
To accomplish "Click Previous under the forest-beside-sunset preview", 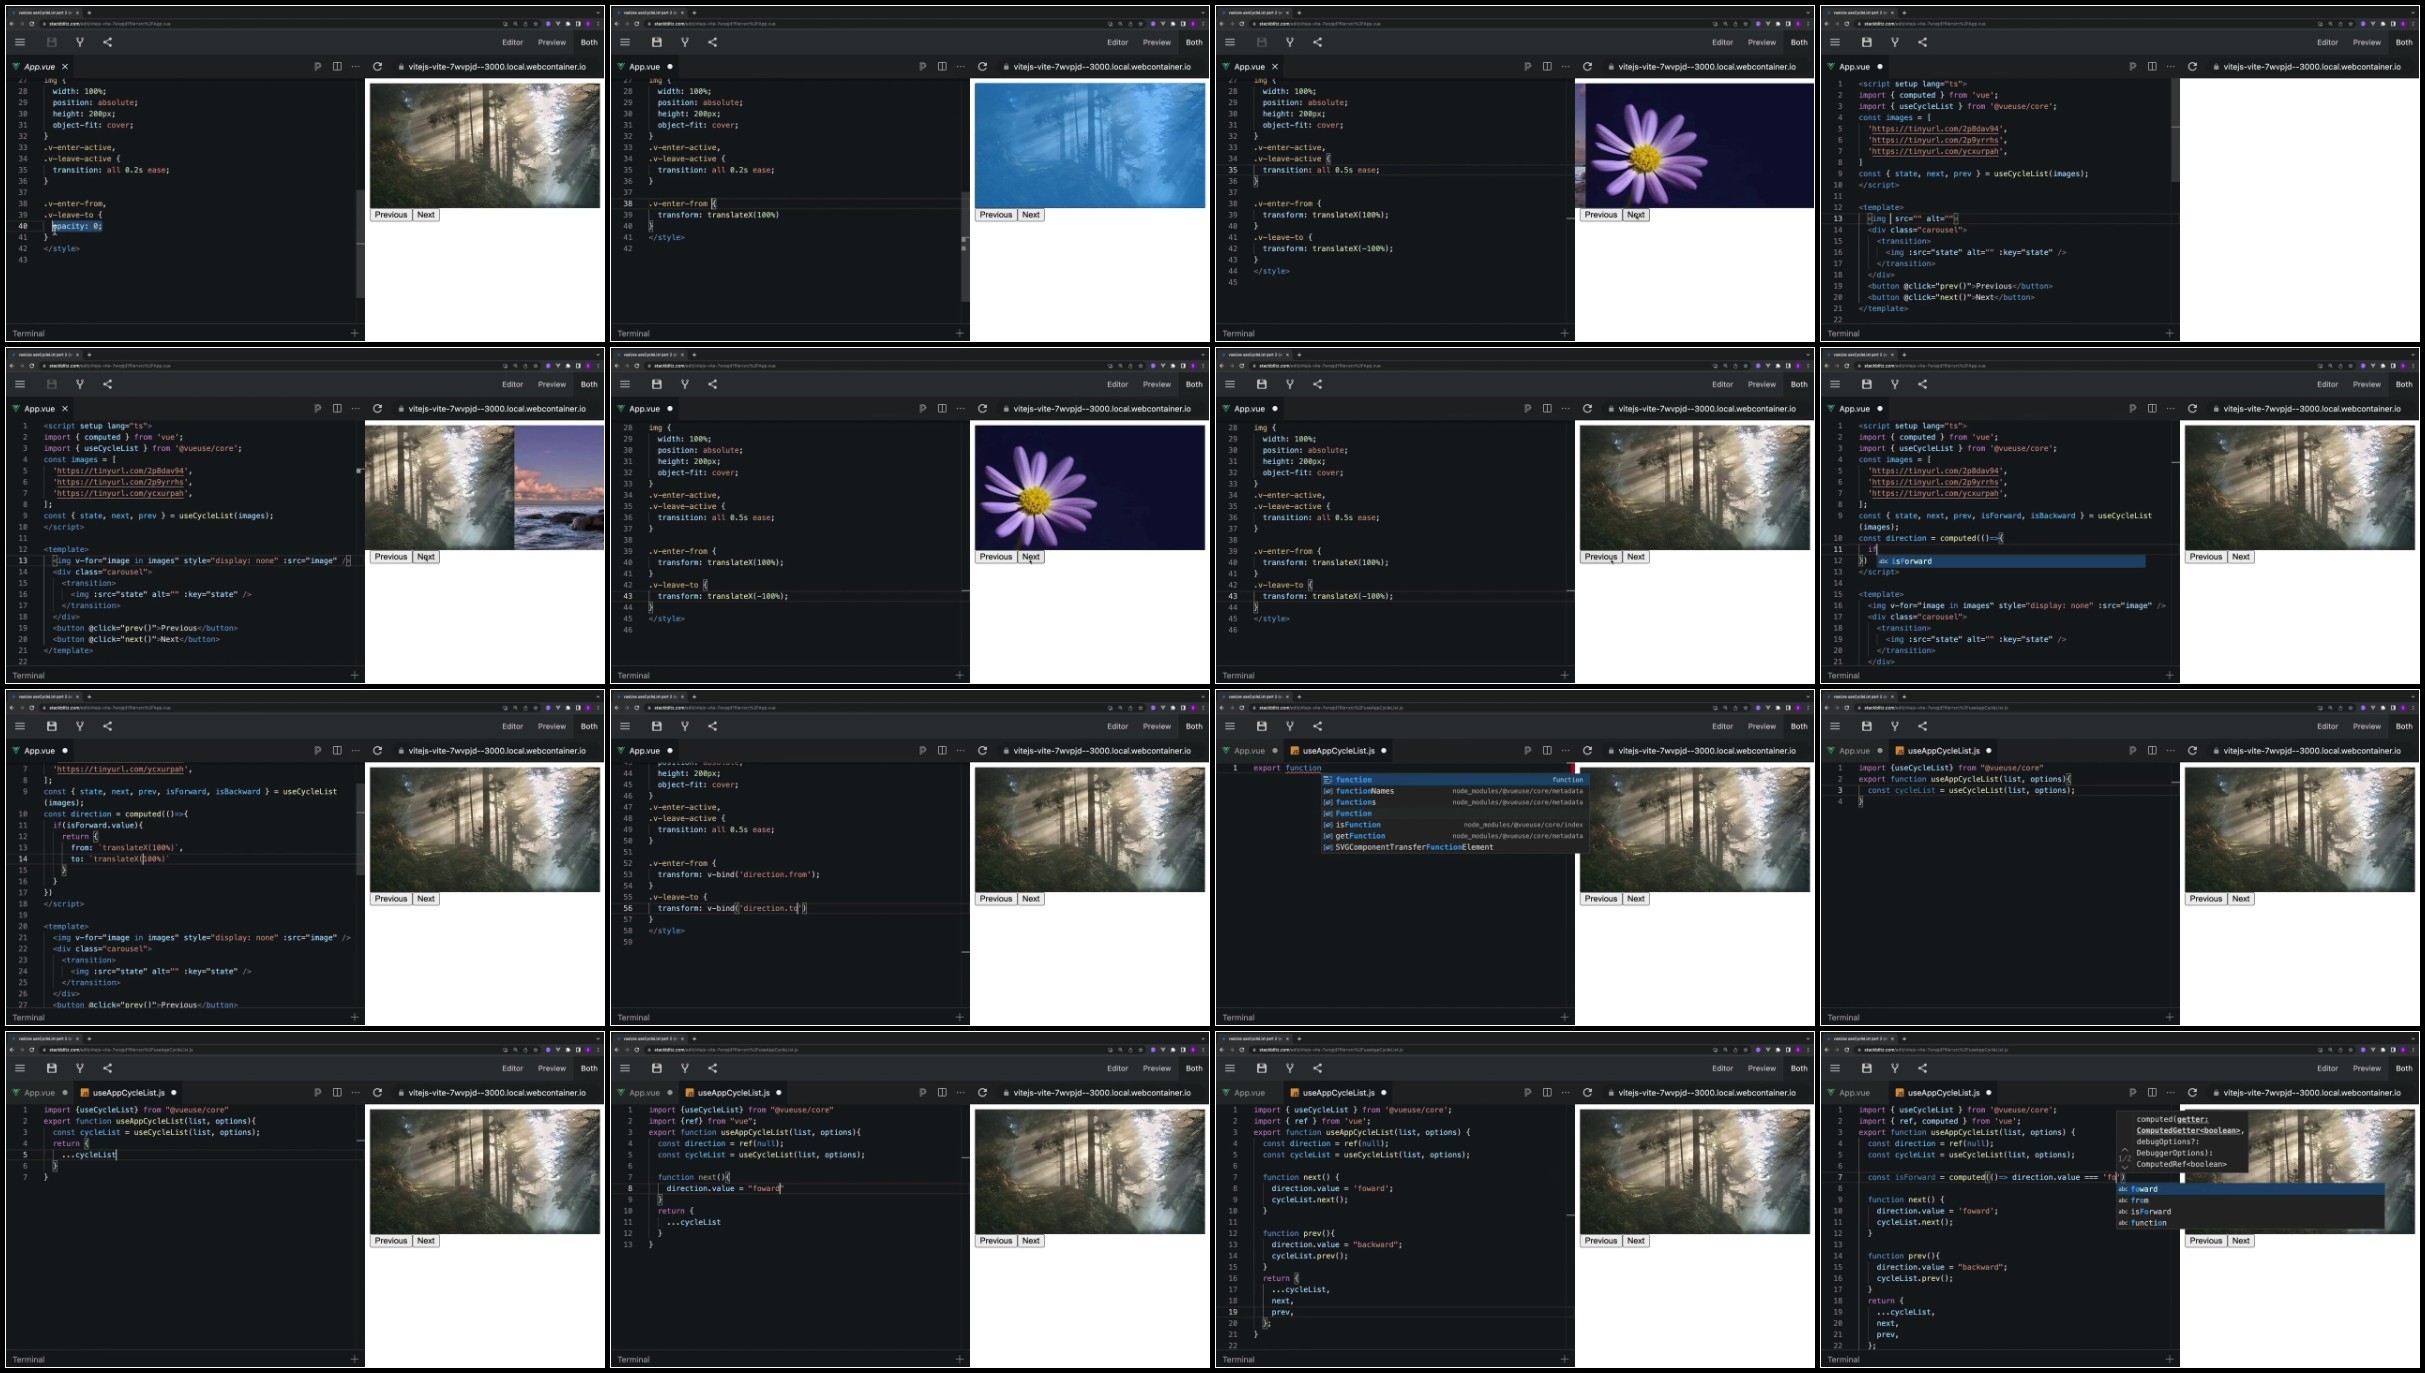I will click(x=391, y=557).
